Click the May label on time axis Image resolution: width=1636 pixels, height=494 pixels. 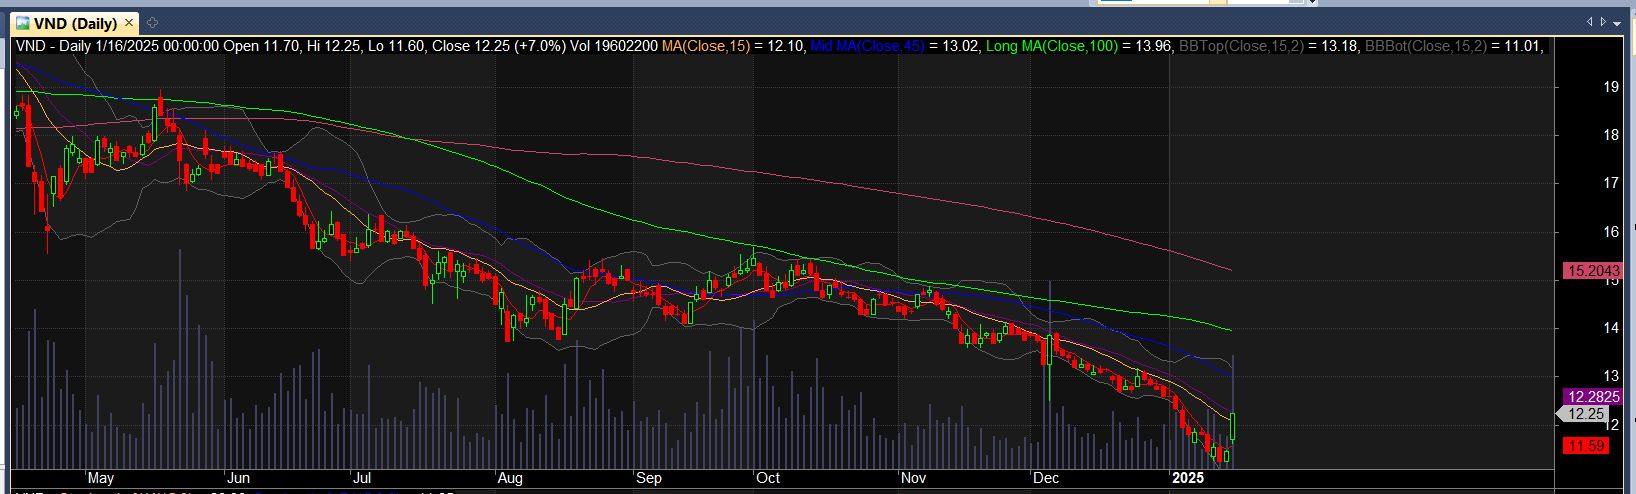click(101, 478)
